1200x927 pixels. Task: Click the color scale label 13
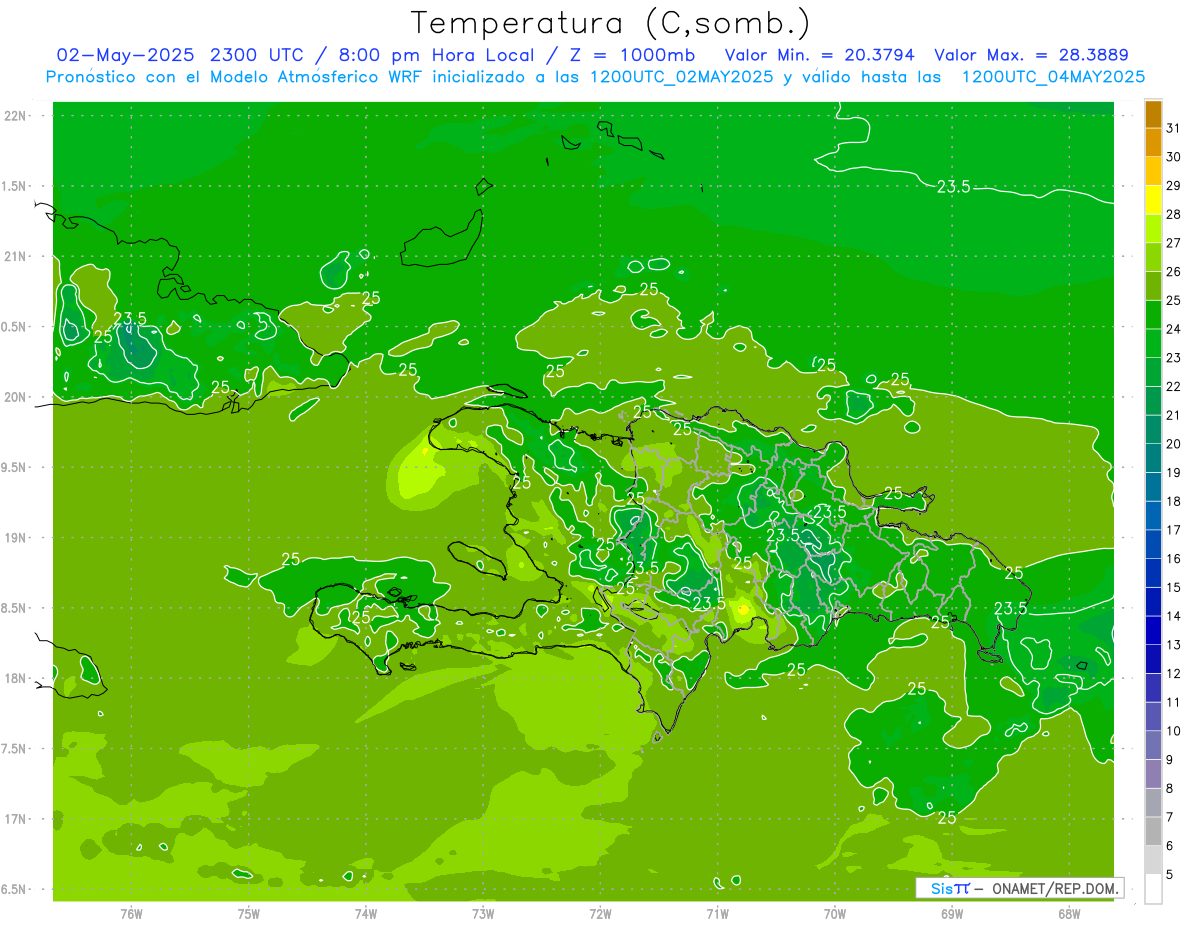pyautogui.click(x=1174, y=645)
